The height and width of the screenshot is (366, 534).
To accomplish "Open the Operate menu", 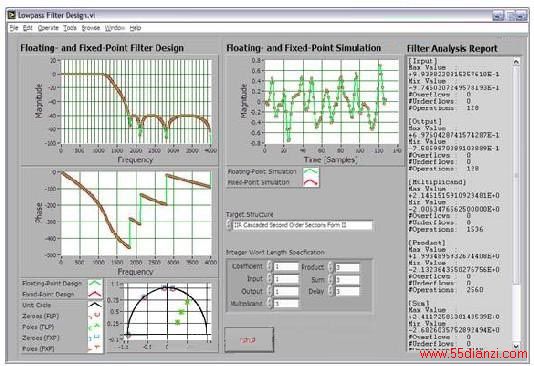I will point(48,28).
